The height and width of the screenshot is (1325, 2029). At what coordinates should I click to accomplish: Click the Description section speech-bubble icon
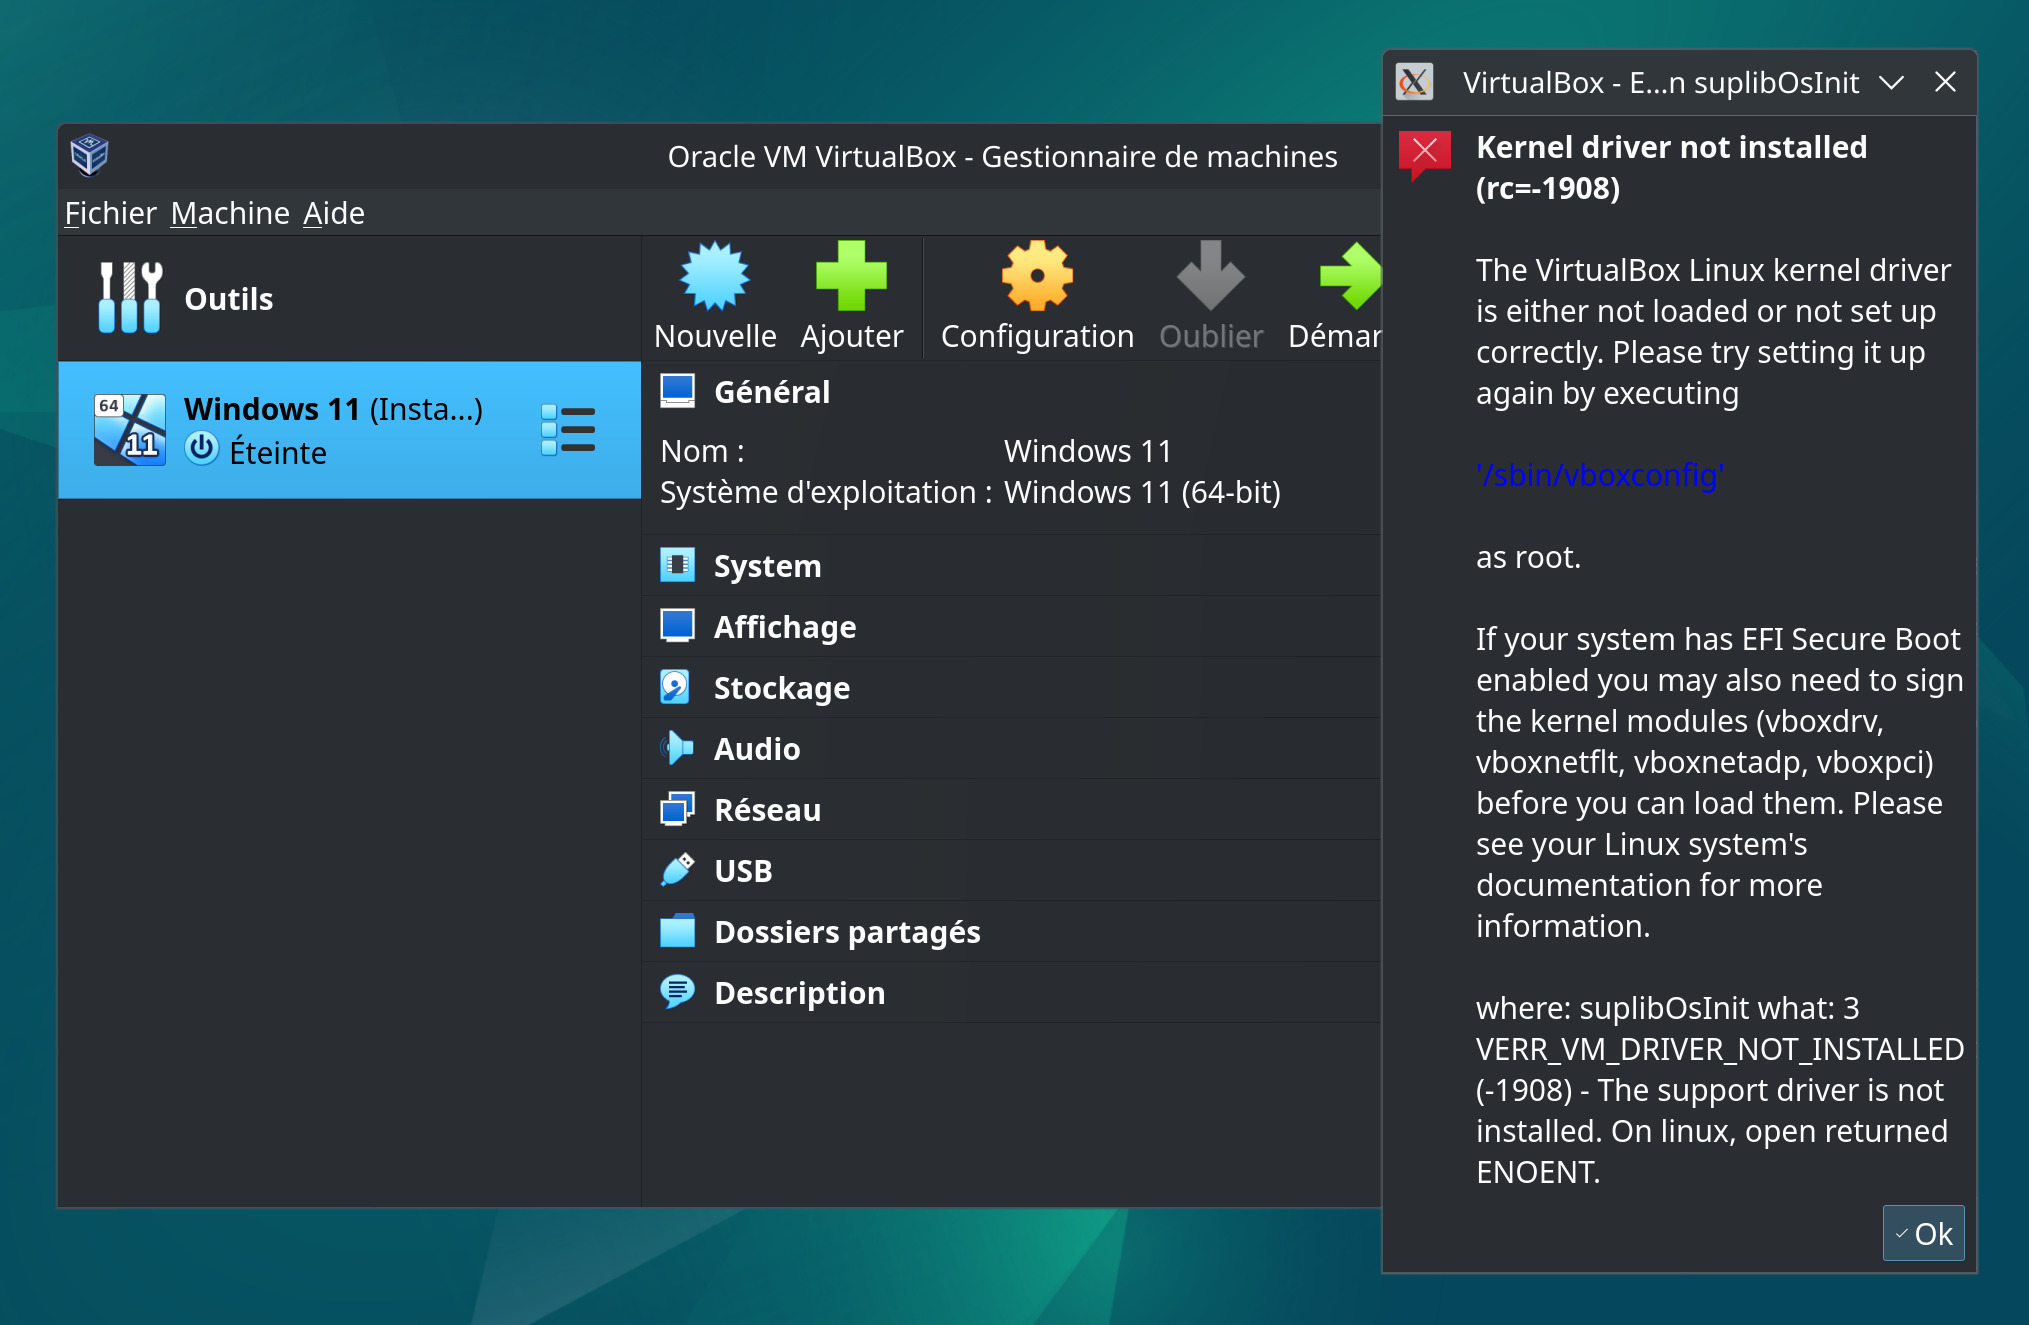(677, 992)
